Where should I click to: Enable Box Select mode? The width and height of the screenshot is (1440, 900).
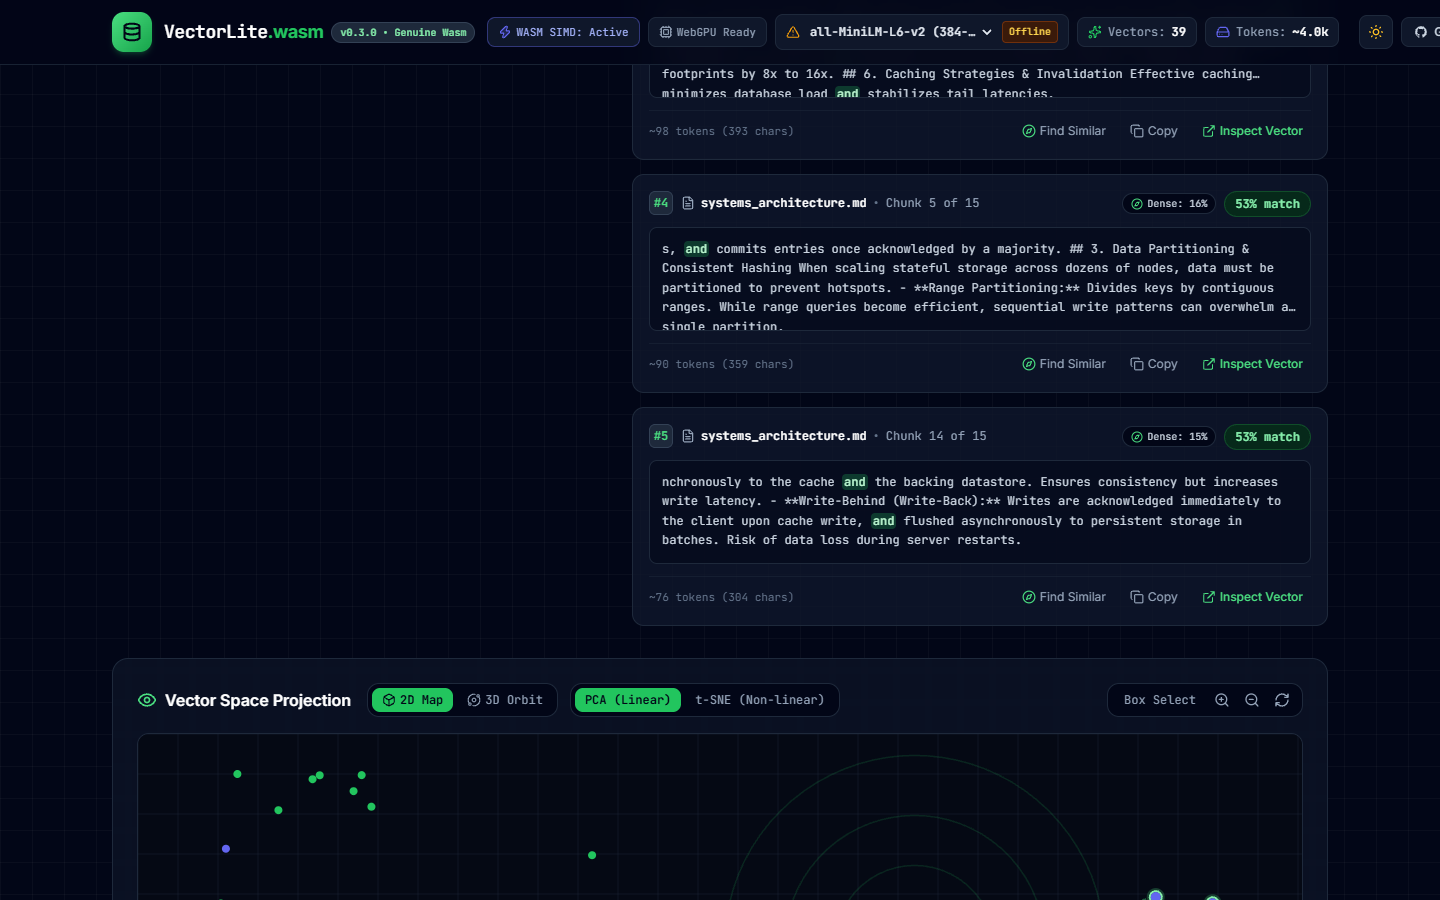[x=1159, y=700]
